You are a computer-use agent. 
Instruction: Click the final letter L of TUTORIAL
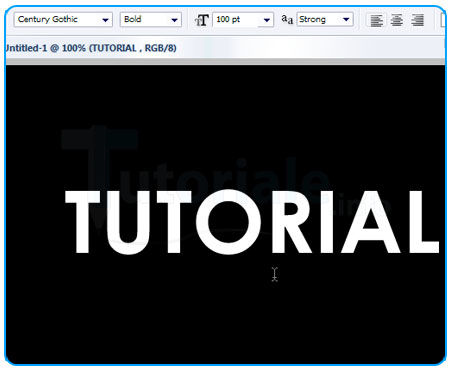click(x=422, y=222)
